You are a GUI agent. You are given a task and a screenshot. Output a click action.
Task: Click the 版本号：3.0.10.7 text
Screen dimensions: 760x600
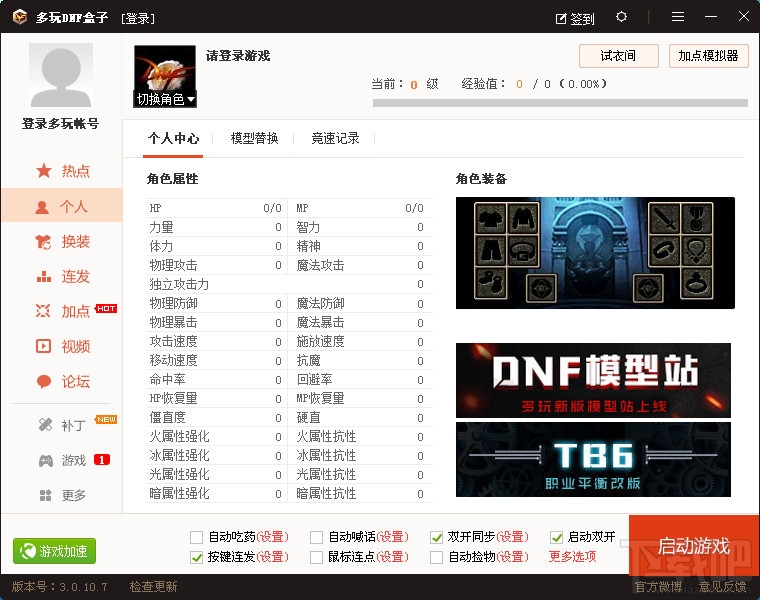(60, 587)
